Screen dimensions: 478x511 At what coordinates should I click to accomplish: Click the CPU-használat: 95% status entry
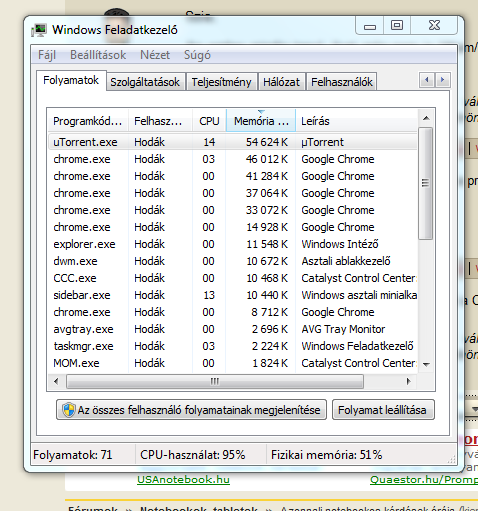[193, 455]
